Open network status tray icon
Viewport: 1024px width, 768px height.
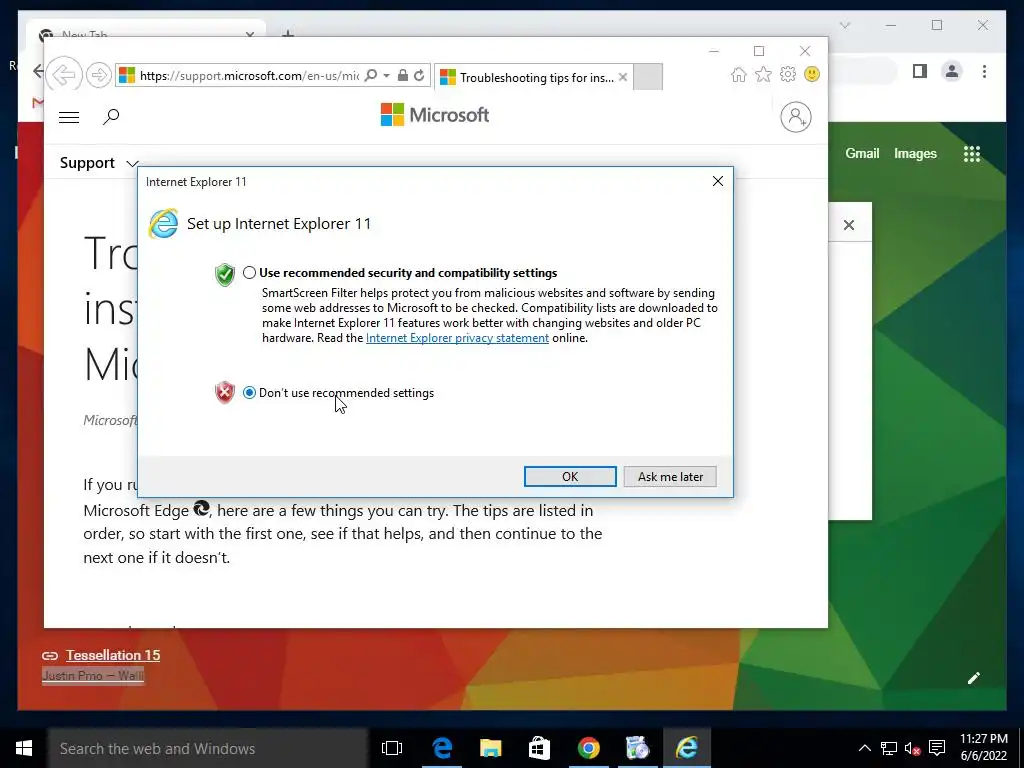pyautogui.click(x=888, y=748)
